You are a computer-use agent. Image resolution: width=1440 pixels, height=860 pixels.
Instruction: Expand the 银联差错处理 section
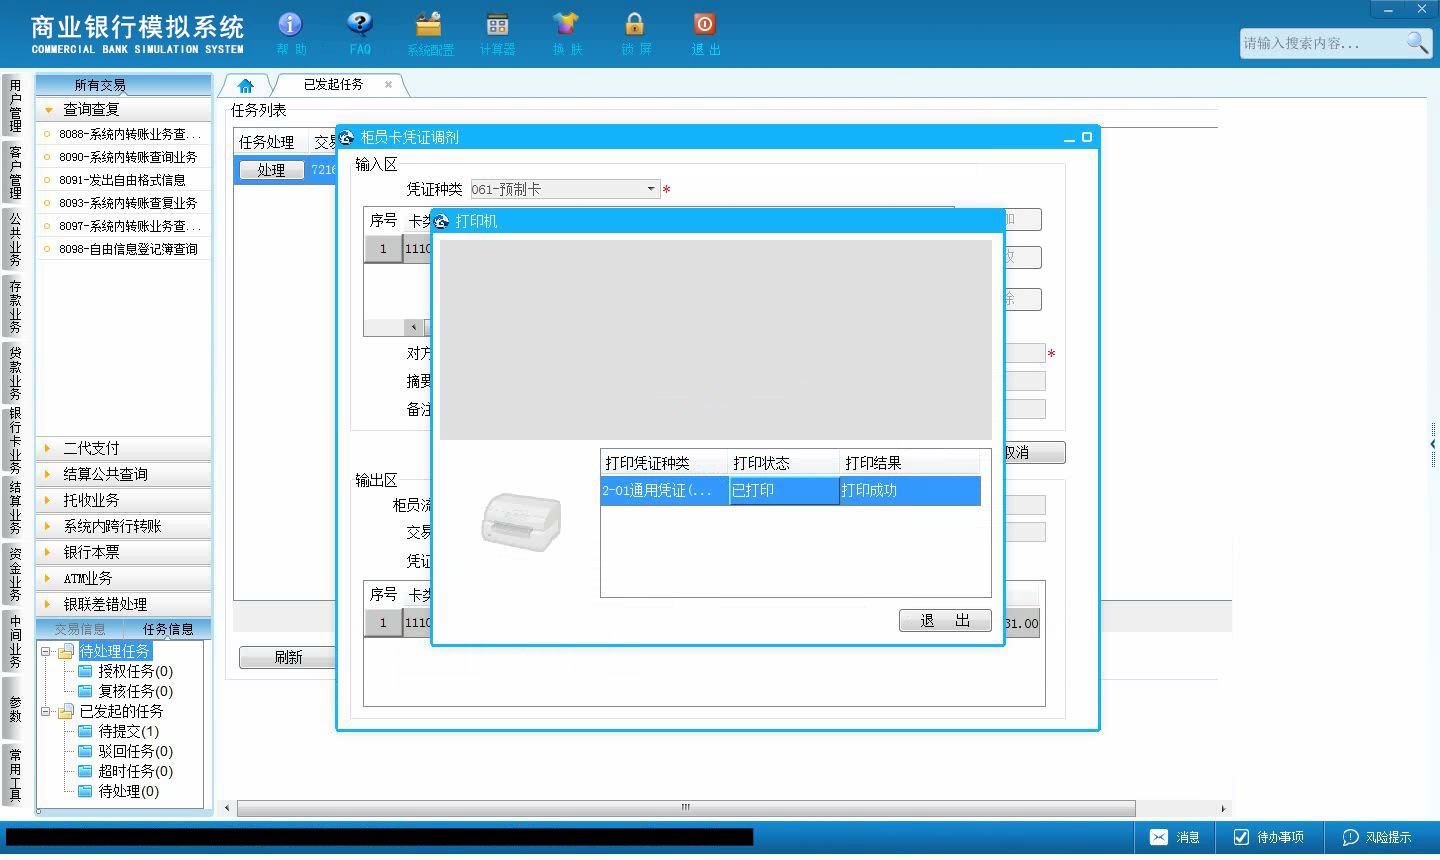124,604
